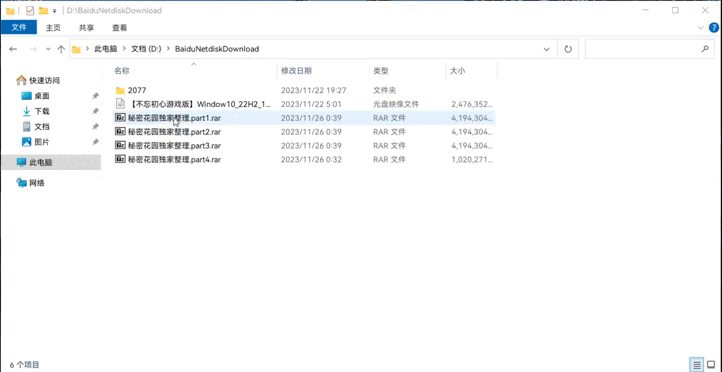
Task: Click 光盘映像文件 type cell
Action: (x=396, y=104)
